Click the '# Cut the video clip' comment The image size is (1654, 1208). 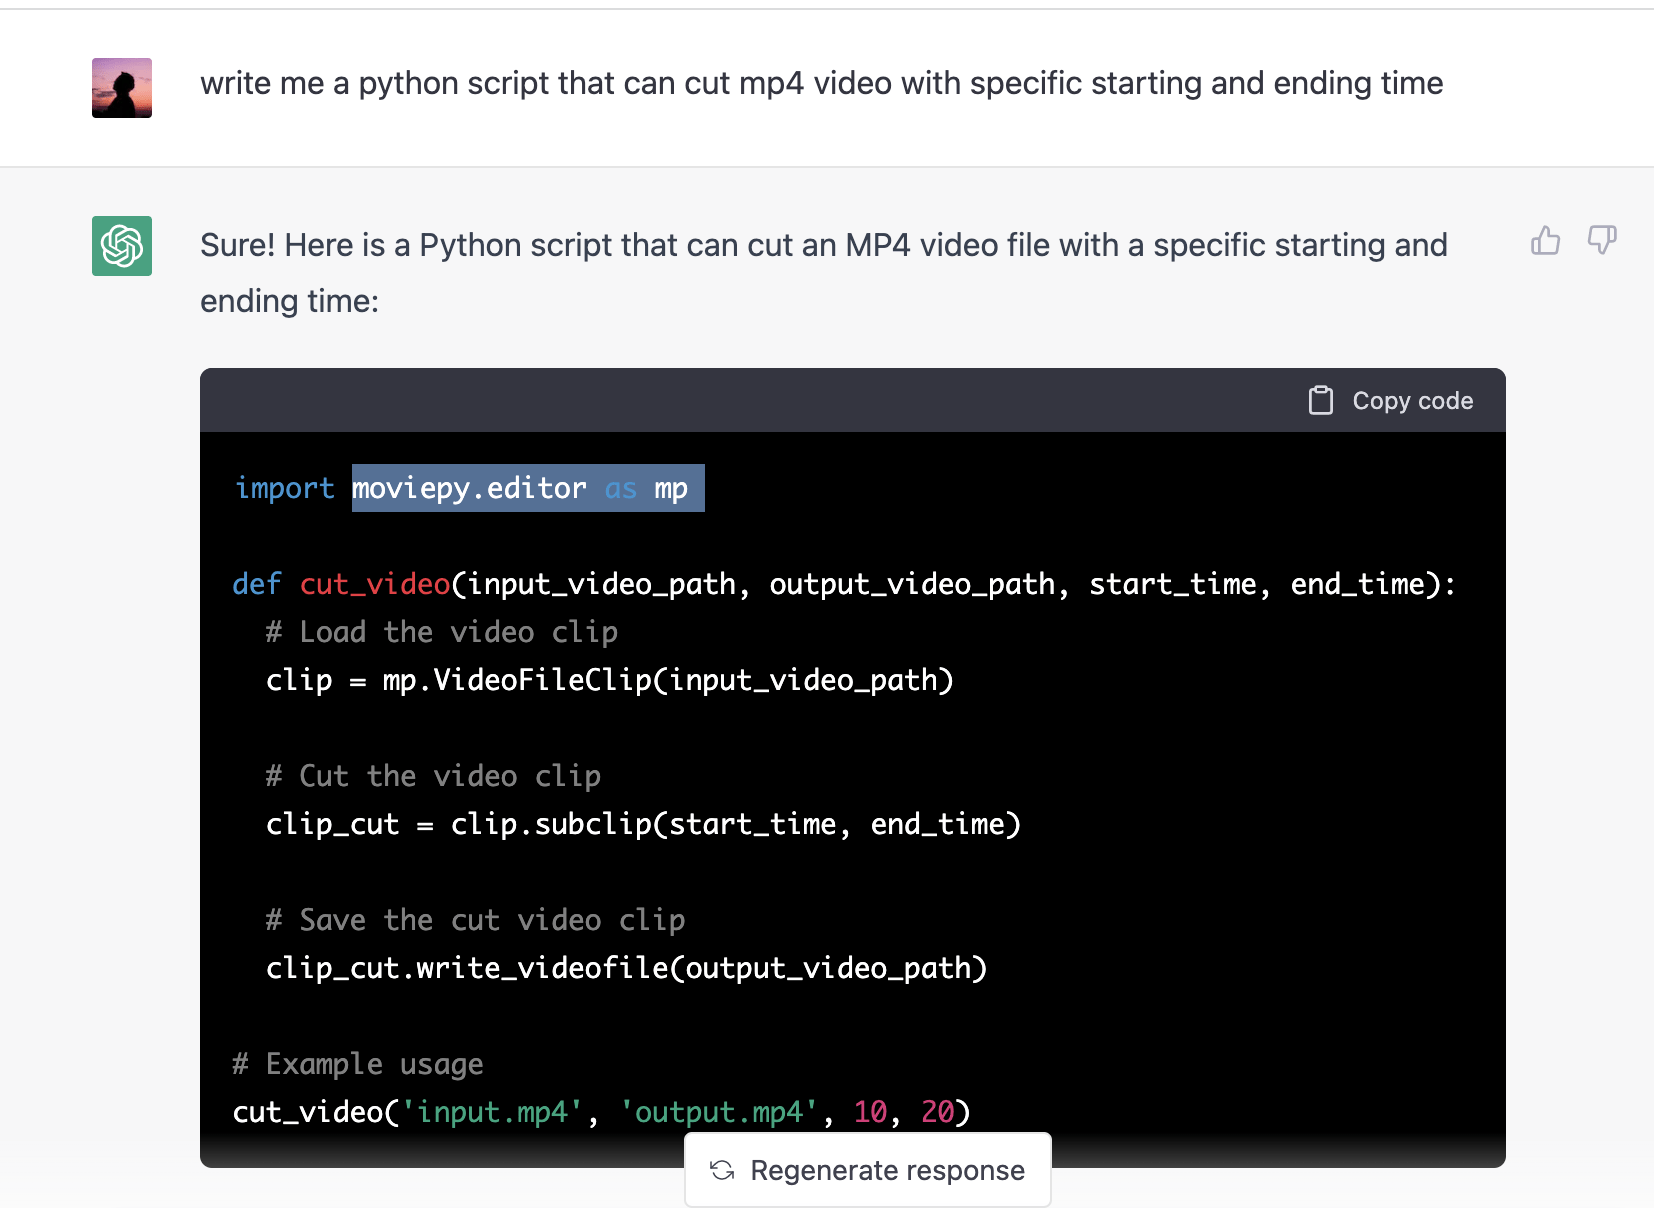click(433, 776)
